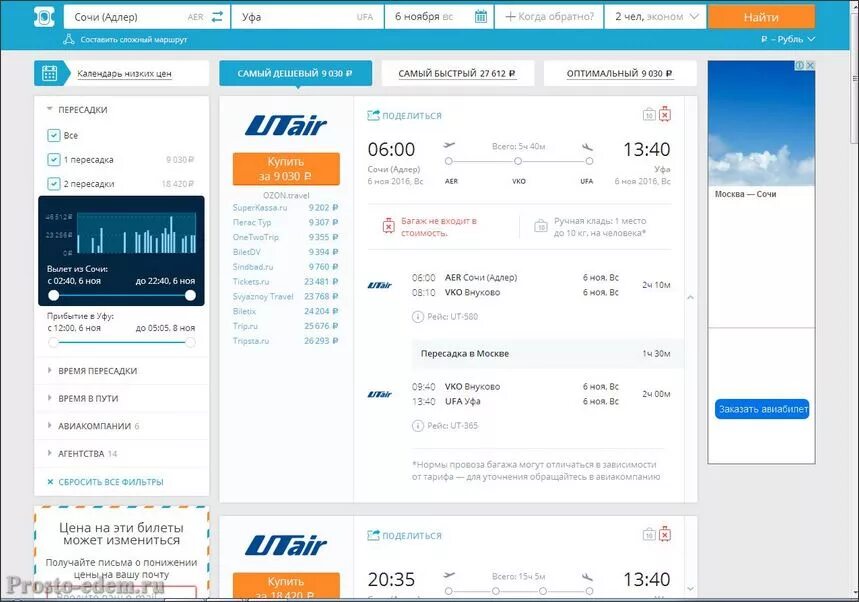This screenshot has height=602, width=859.
Task: Click UTair logo on VKO–UFA segment
Action: (380, 394)
